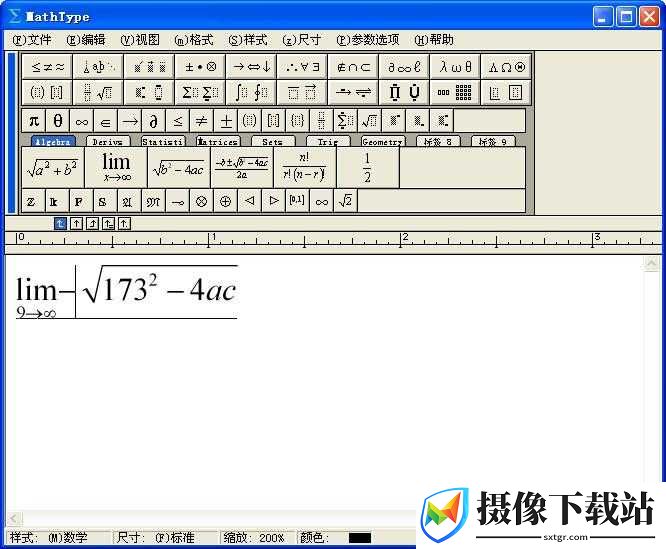Screen dimensions: 666x549
Task: Open the 样式 menu
Action: (x=248, y=40)
